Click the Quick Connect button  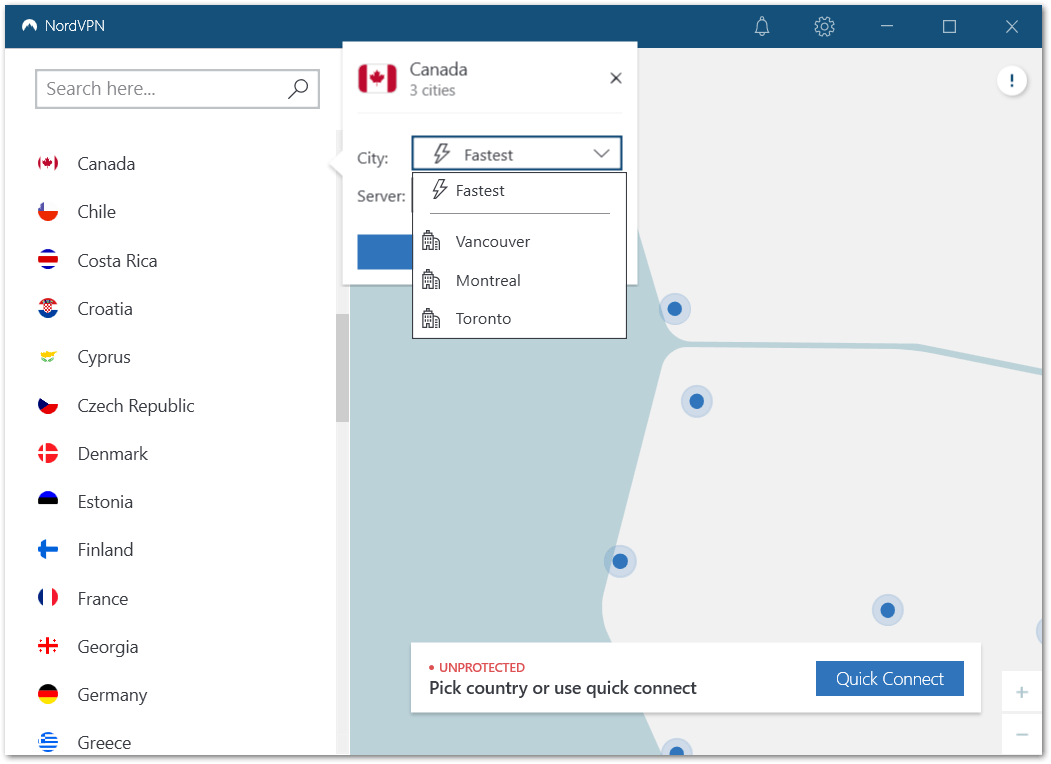889,678
